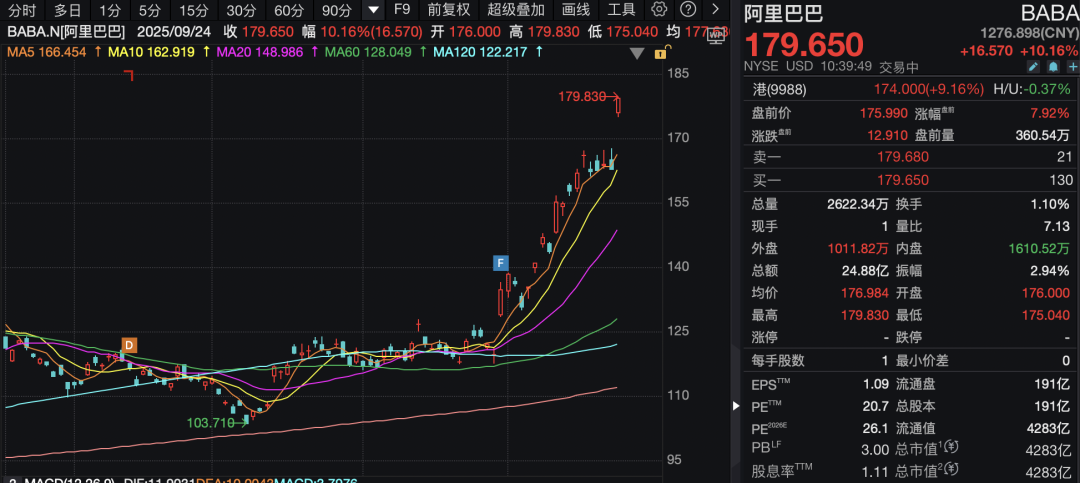Click 外盘 1011.82万 value

pyautogui.click(x=858, y=248)
